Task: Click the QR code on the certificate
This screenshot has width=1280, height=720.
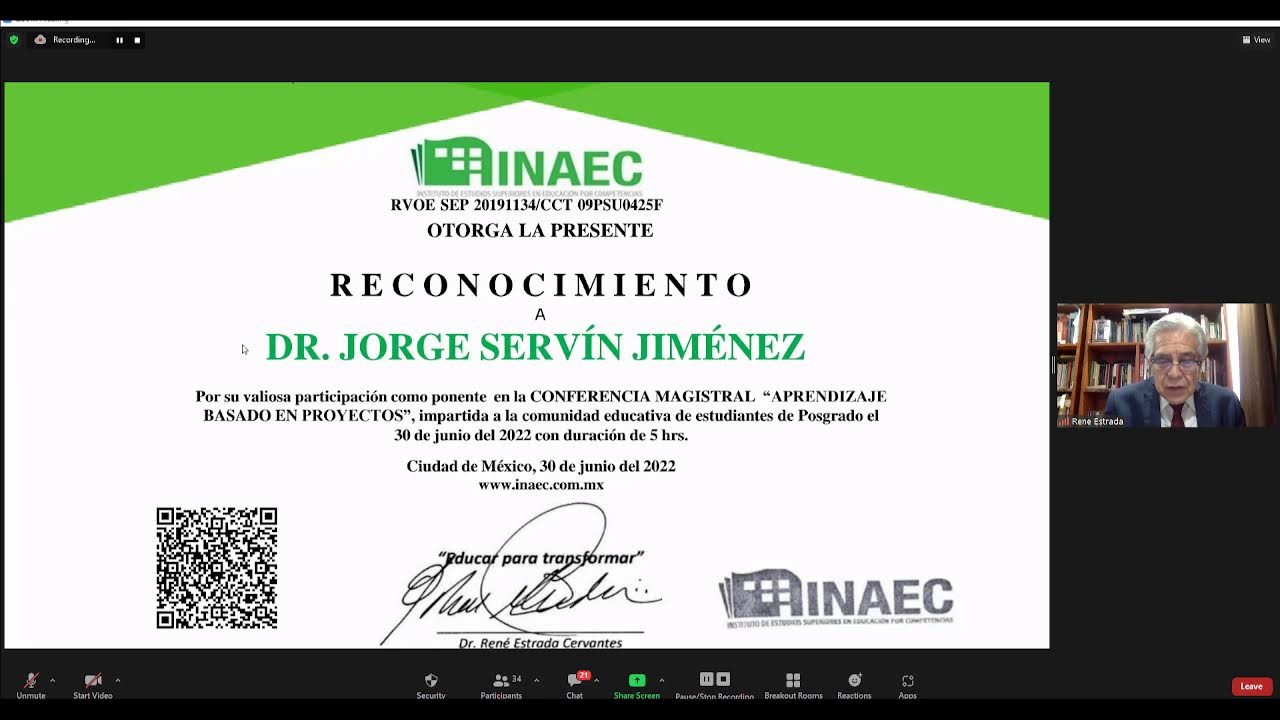Action: pos(217,568)
